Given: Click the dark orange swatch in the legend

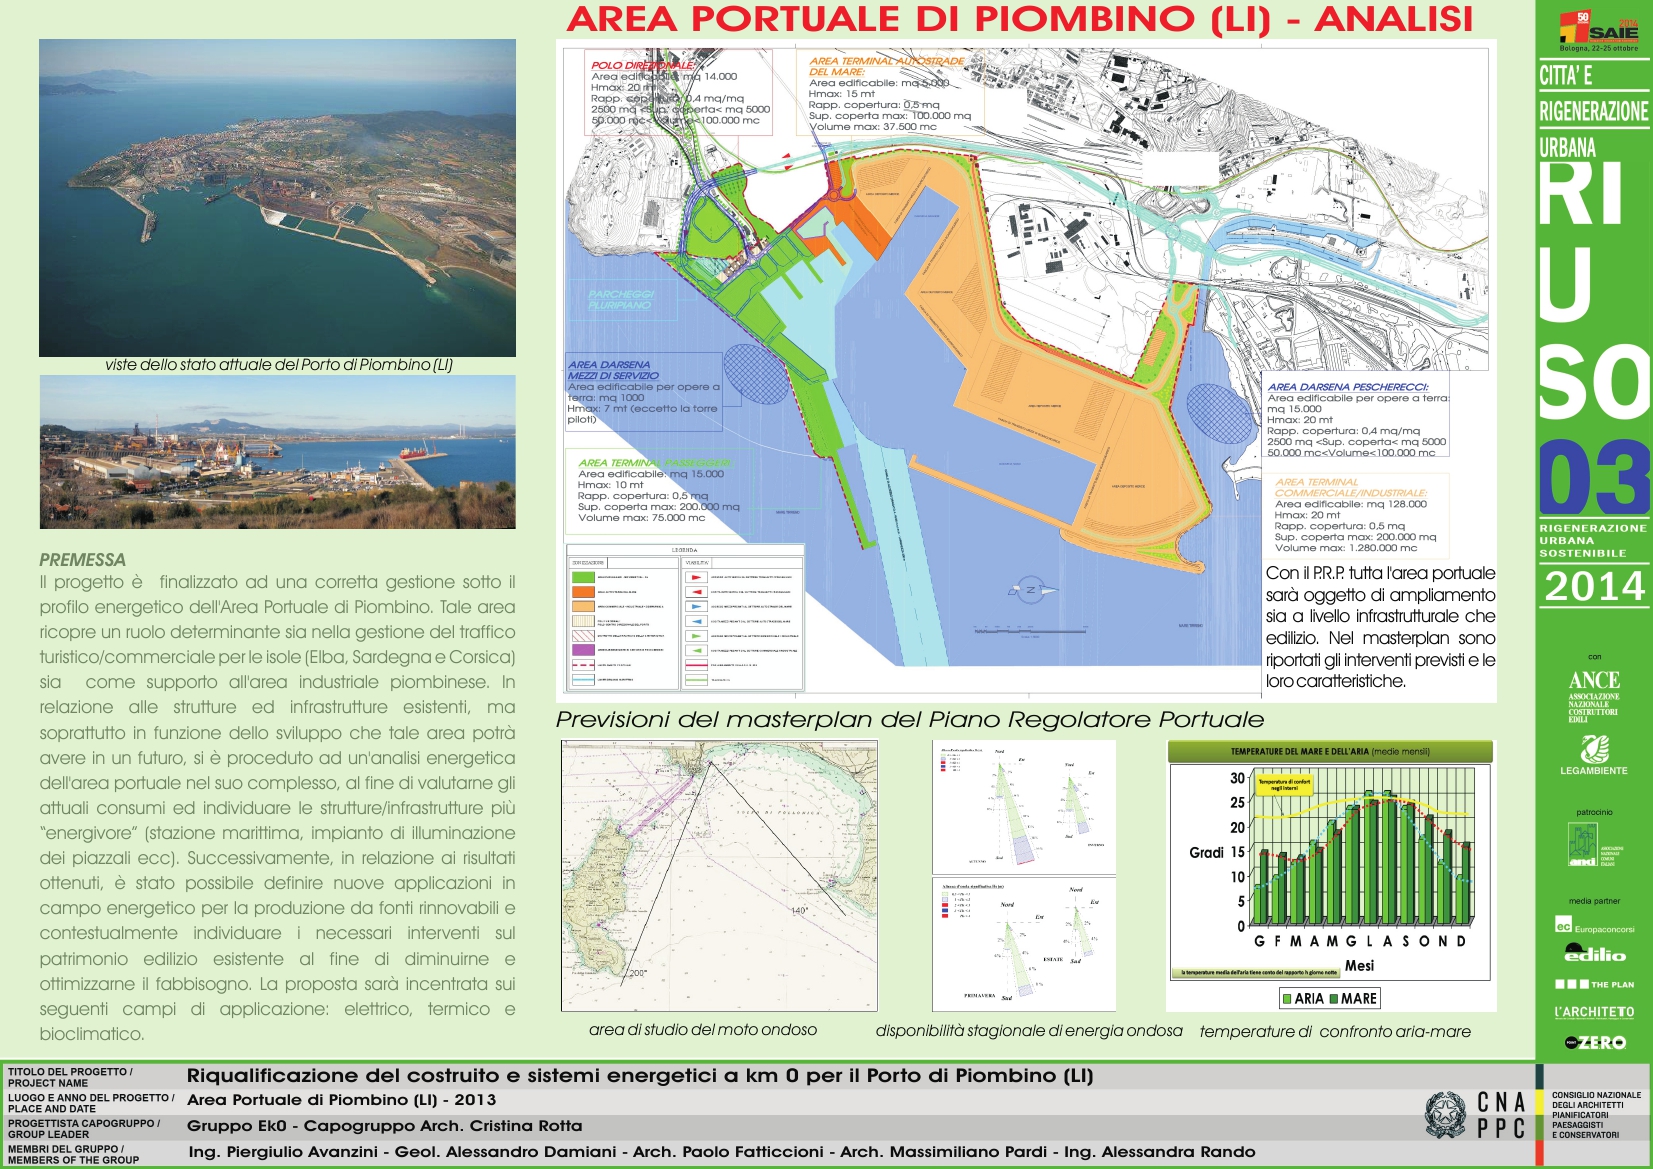Looking at the screenshot, I should 583,592.
